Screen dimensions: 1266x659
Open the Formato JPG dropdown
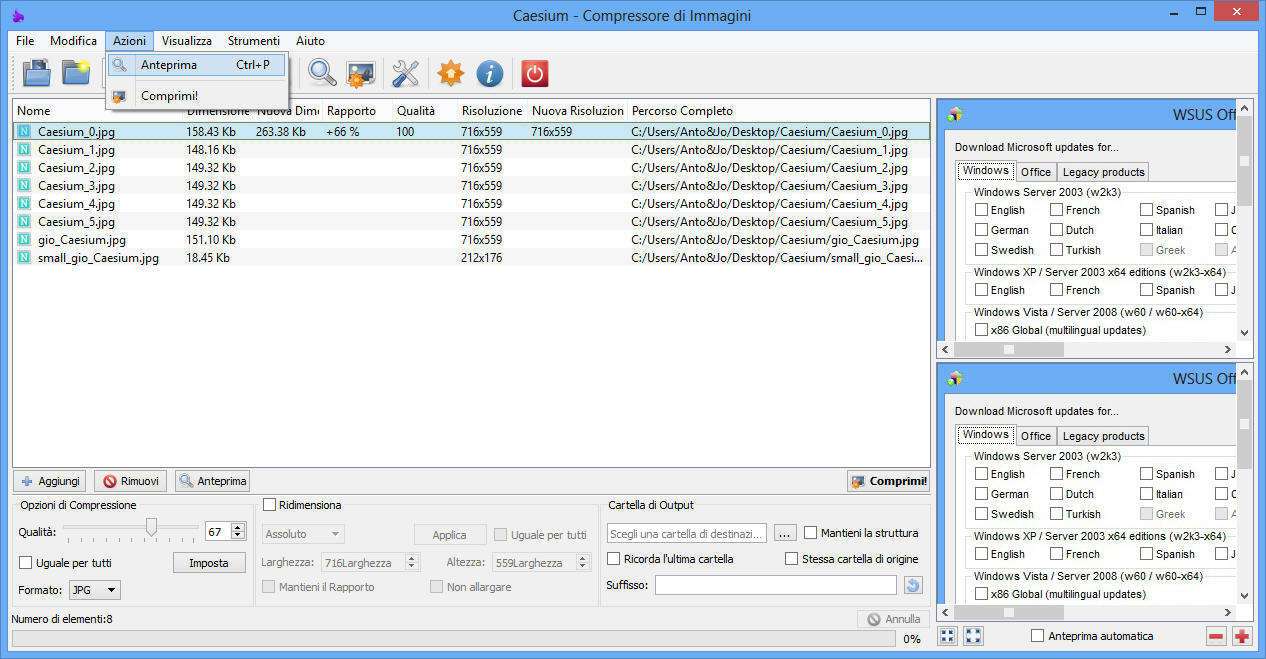(x=95, y=590)
